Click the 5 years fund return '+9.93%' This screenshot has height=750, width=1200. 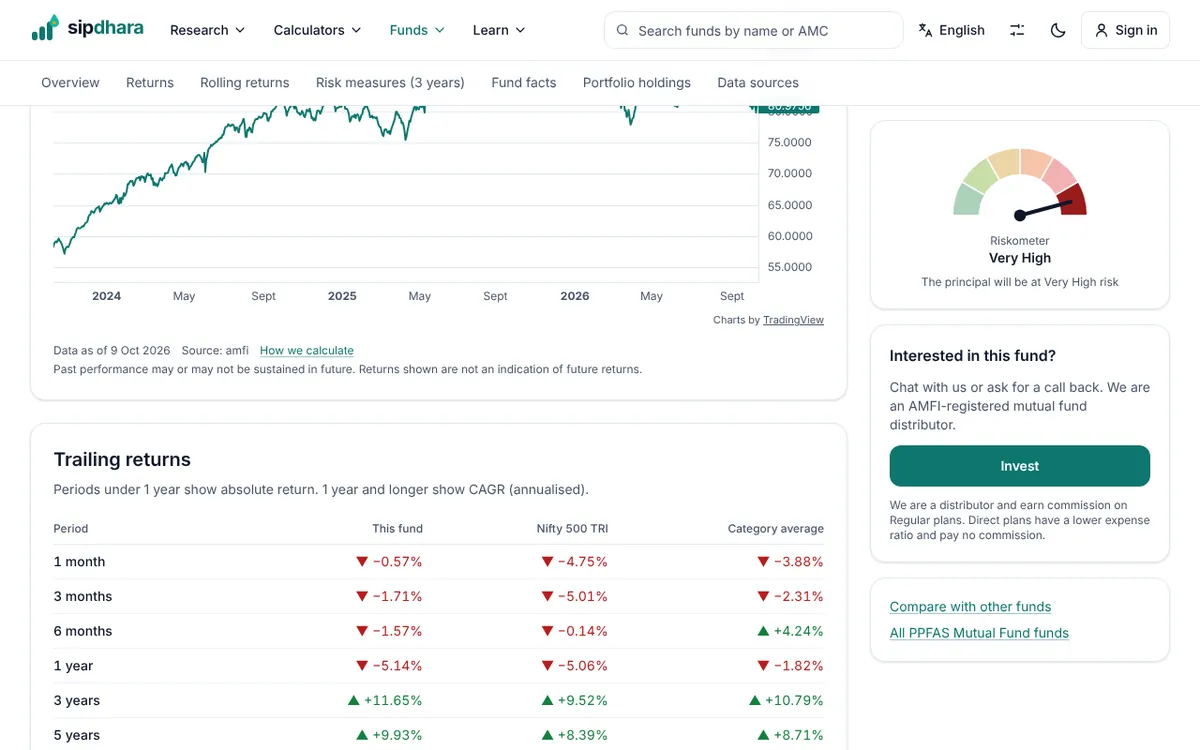(390, 735)
